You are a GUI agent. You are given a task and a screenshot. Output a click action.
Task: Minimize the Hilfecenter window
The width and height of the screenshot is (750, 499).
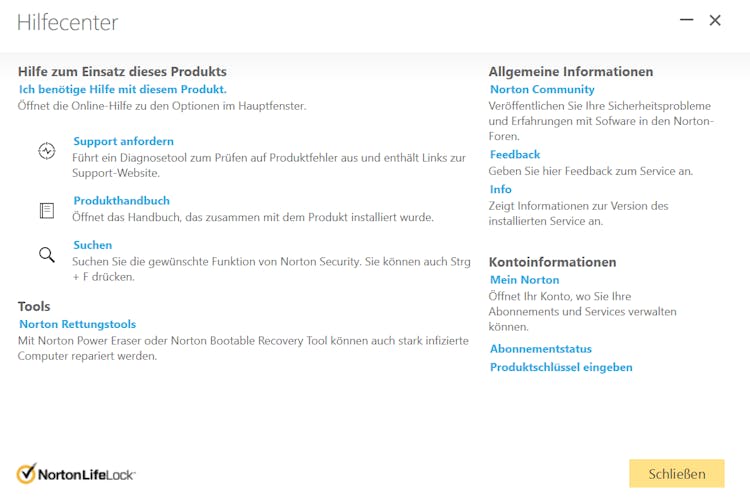point(686,20)
